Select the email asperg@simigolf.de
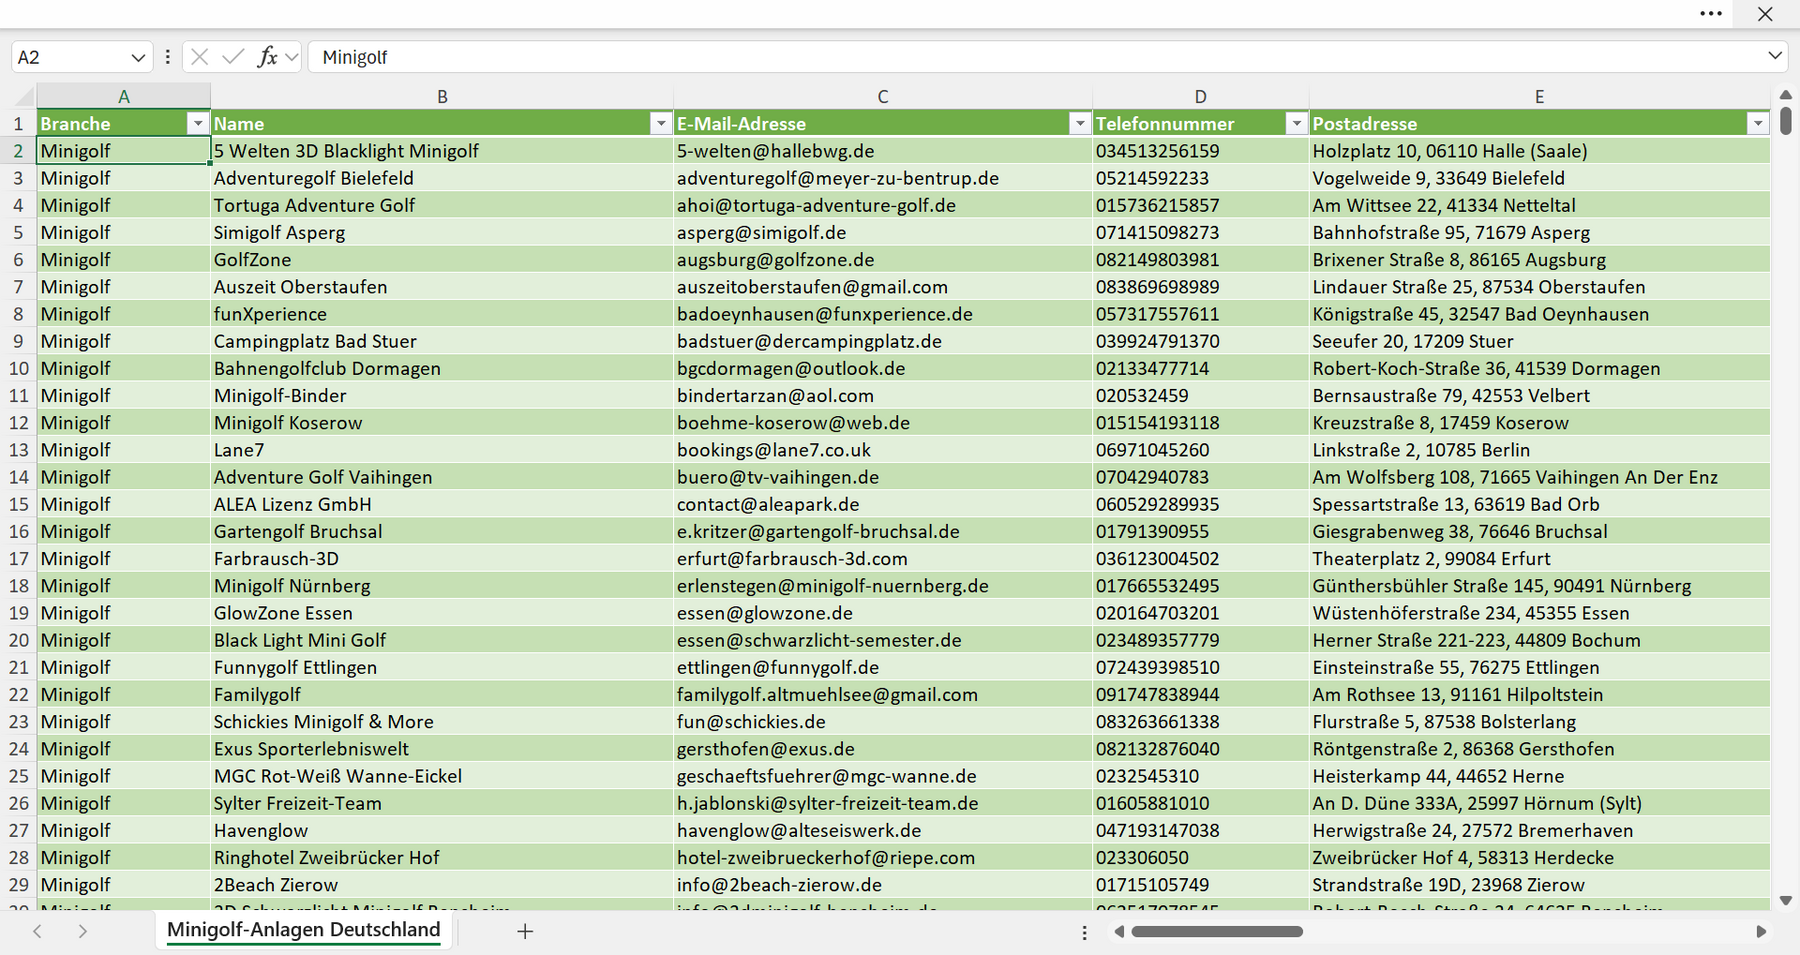This screenshot has width=1800, height=955. click(x=883, y=232)
